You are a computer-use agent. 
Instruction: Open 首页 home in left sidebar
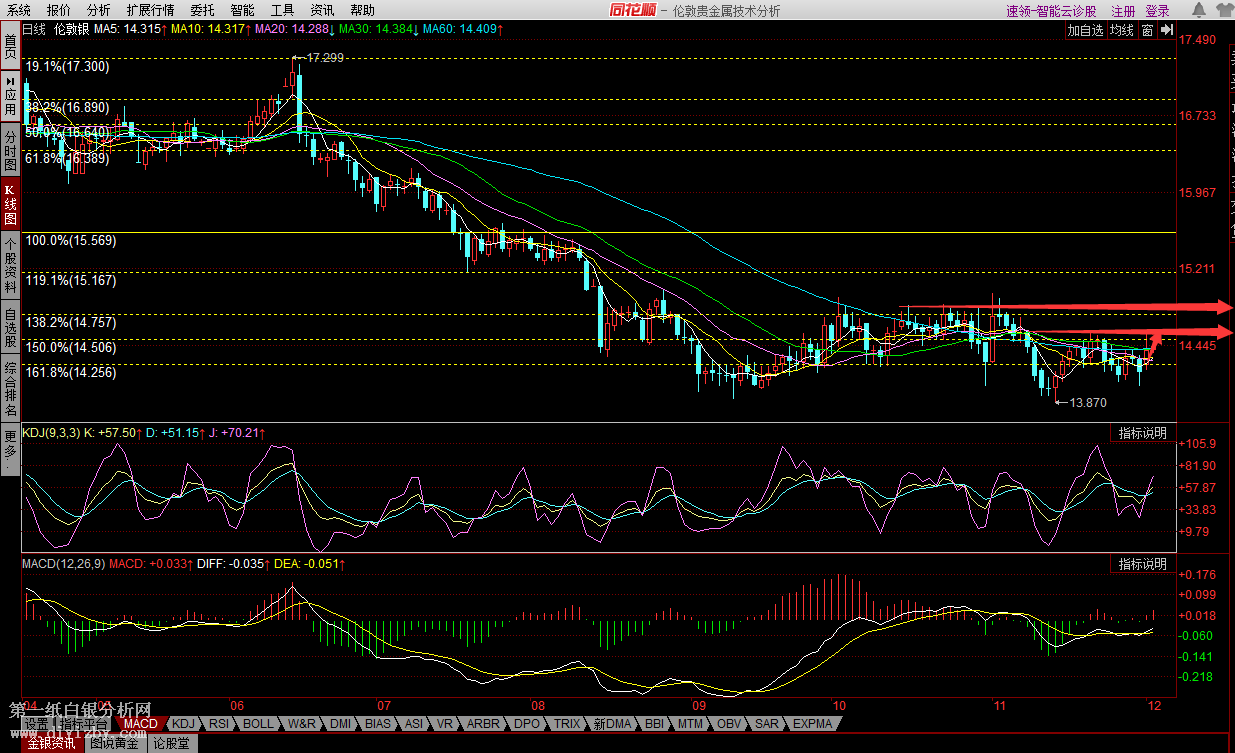(x=10, y=47)
